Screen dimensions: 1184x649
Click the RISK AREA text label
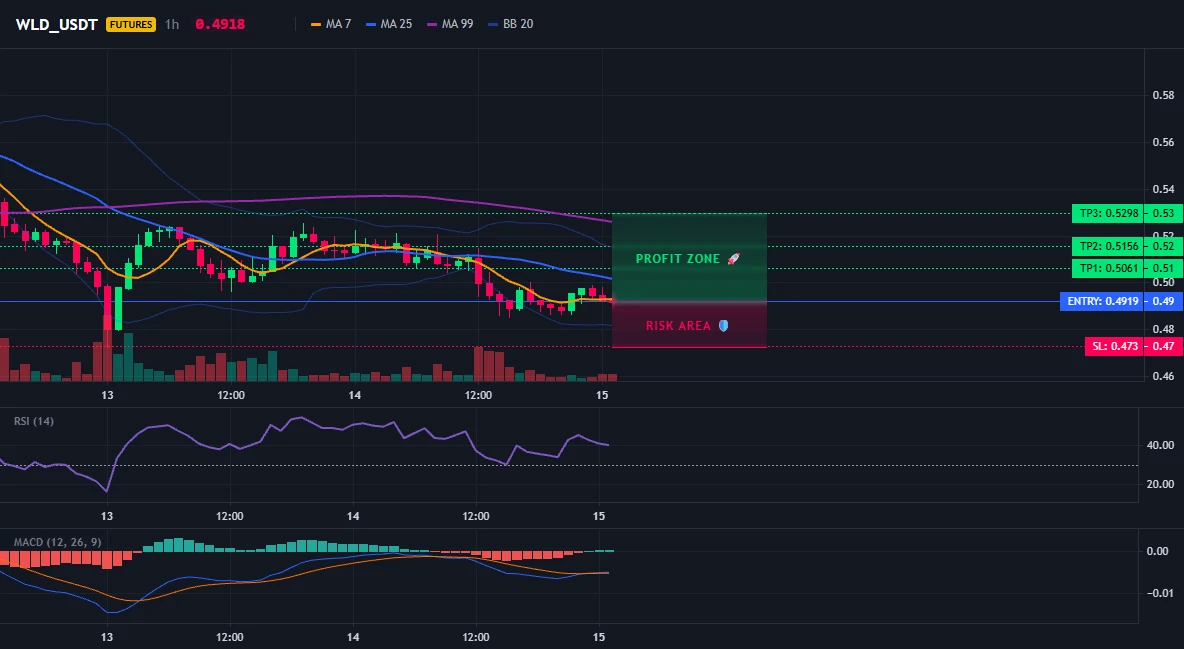pyautogui.click(x=678, y=326)
